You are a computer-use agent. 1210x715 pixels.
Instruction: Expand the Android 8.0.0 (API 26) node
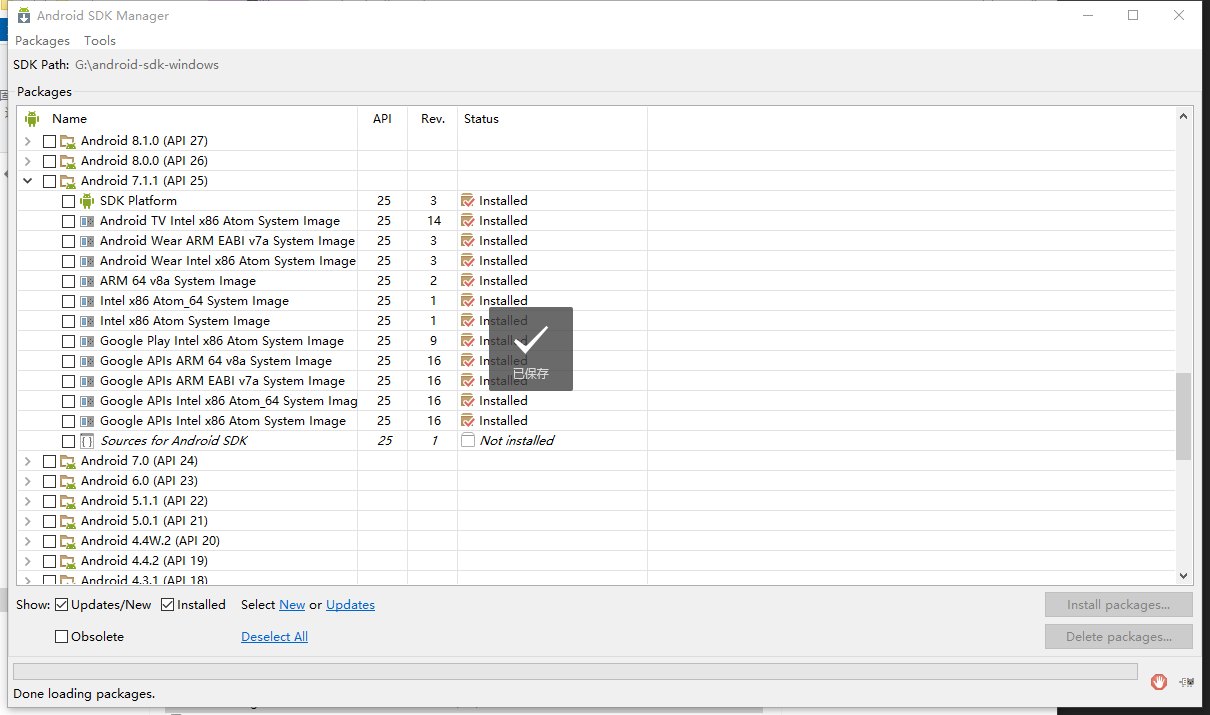[x=27, y=161]
